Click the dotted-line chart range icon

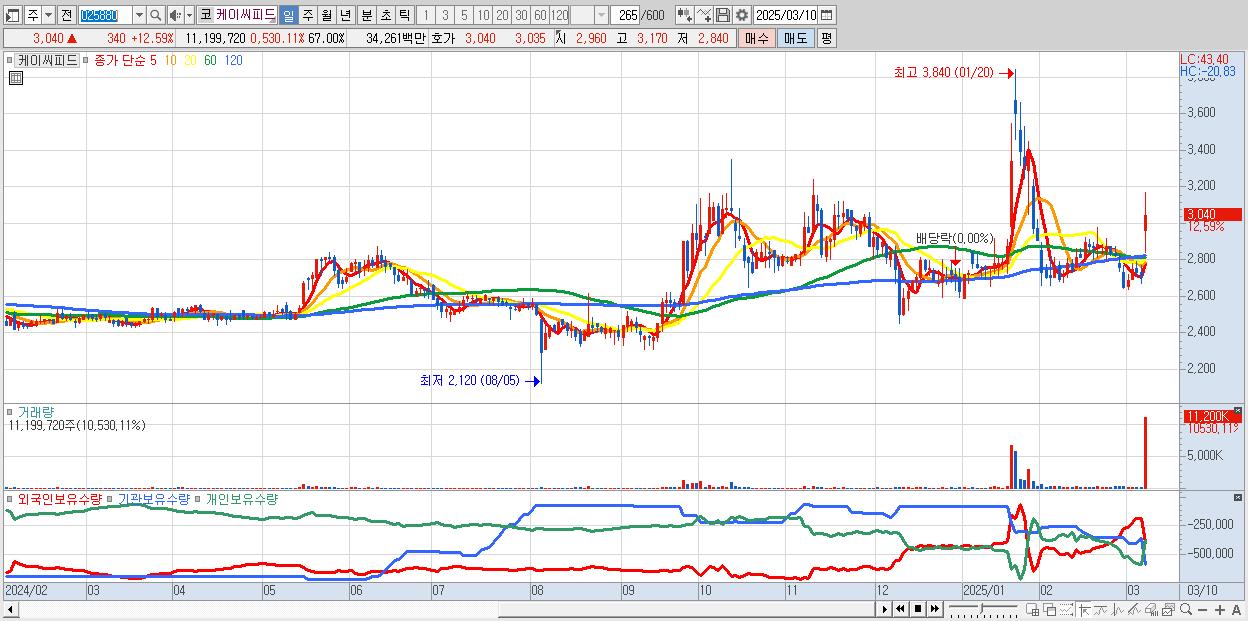tap(1066, 610)
